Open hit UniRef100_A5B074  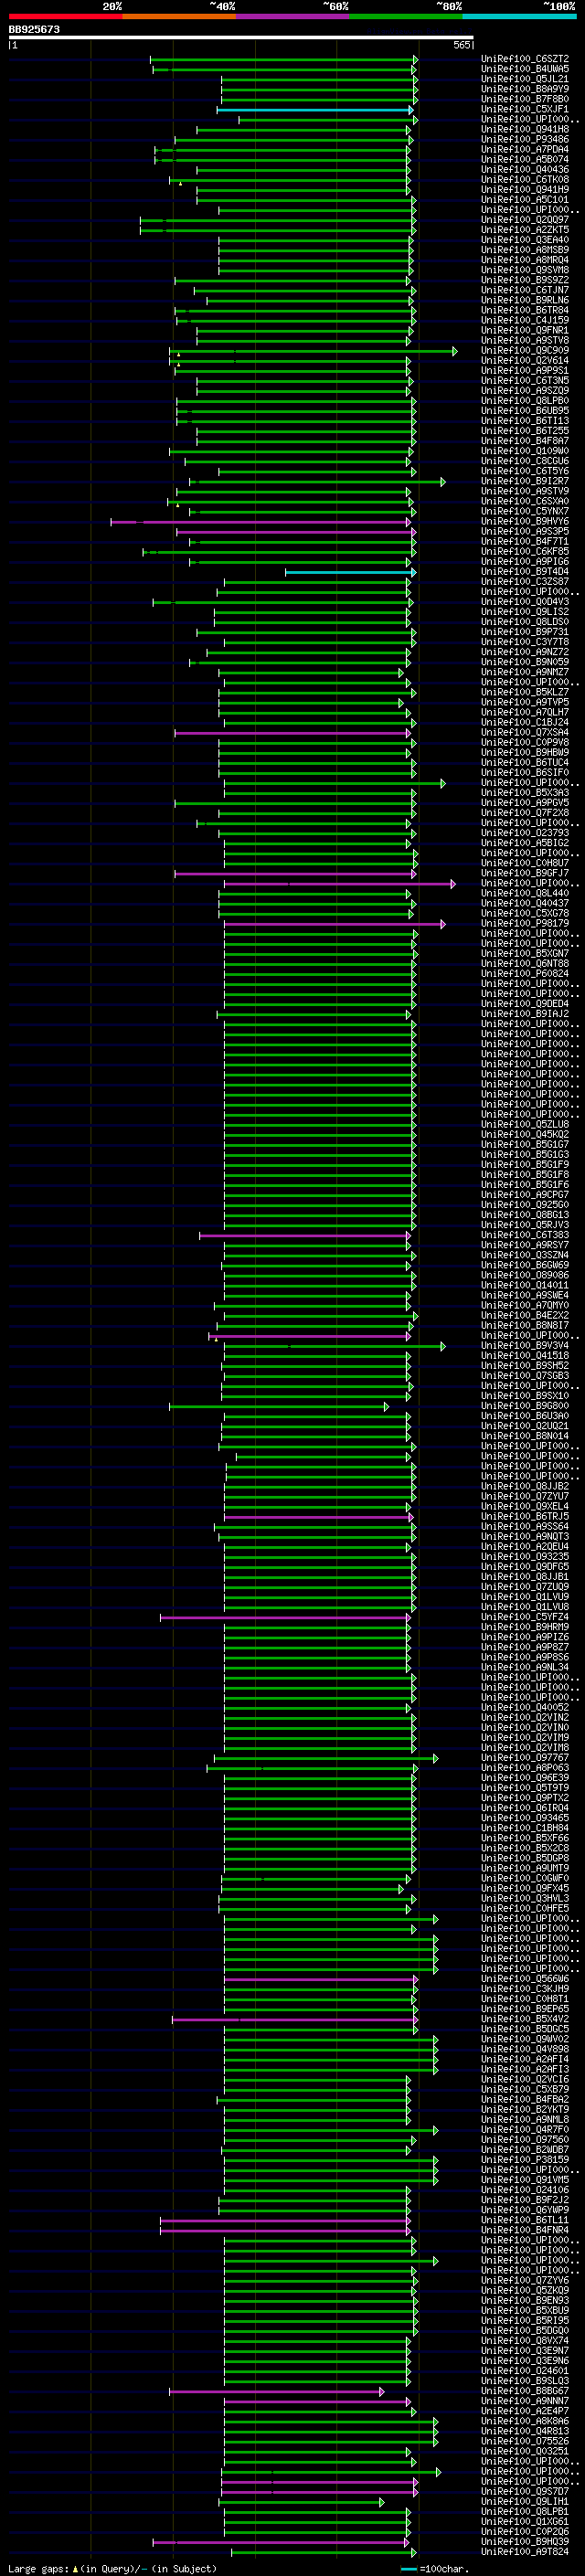click(524, 159)
